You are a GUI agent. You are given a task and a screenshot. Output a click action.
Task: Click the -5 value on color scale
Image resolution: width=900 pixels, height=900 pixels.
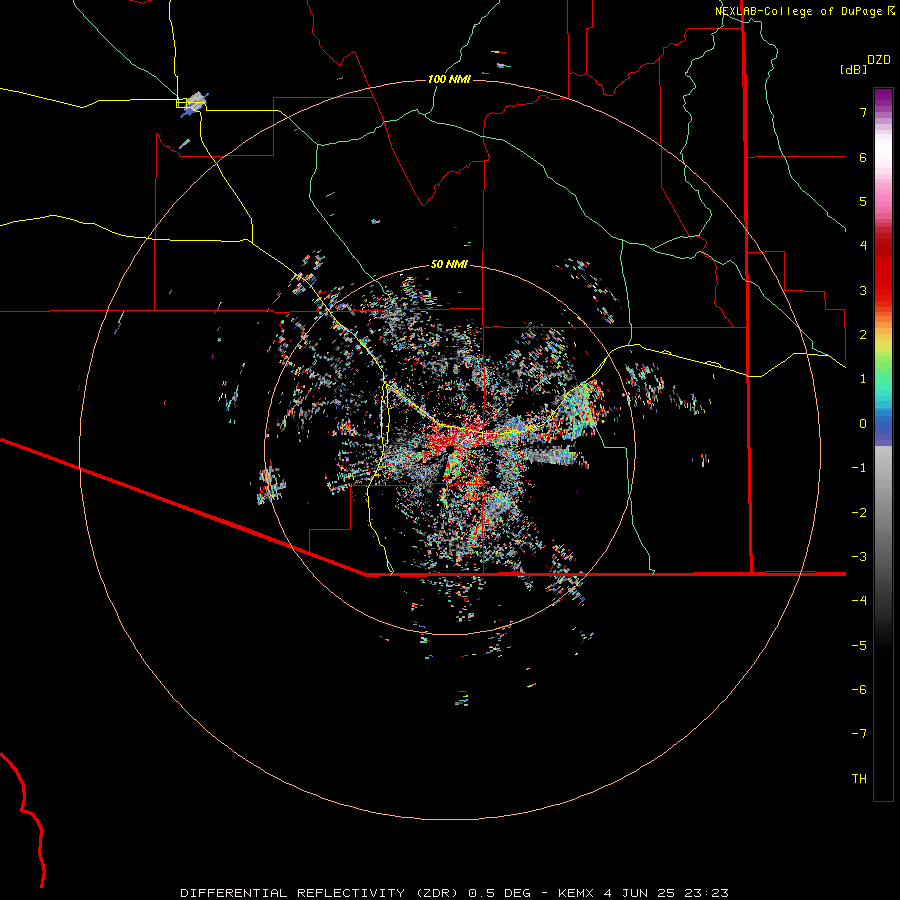[859, 646]
